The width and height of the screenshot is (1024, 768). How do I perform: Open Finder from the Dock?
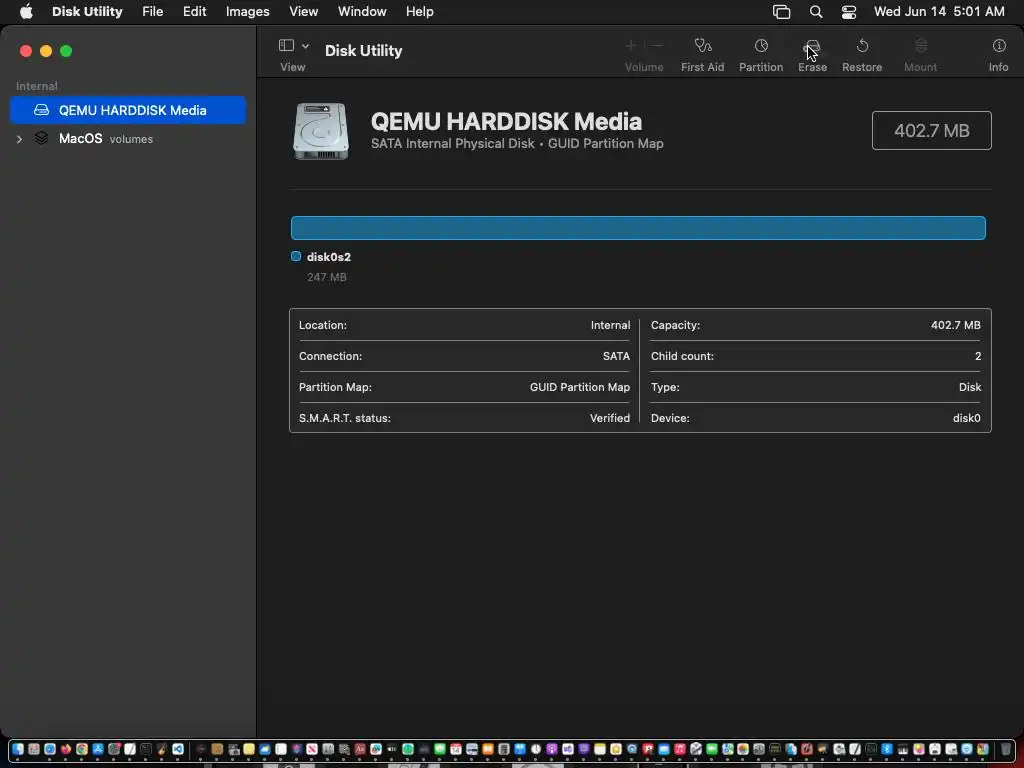coord(18,749)
